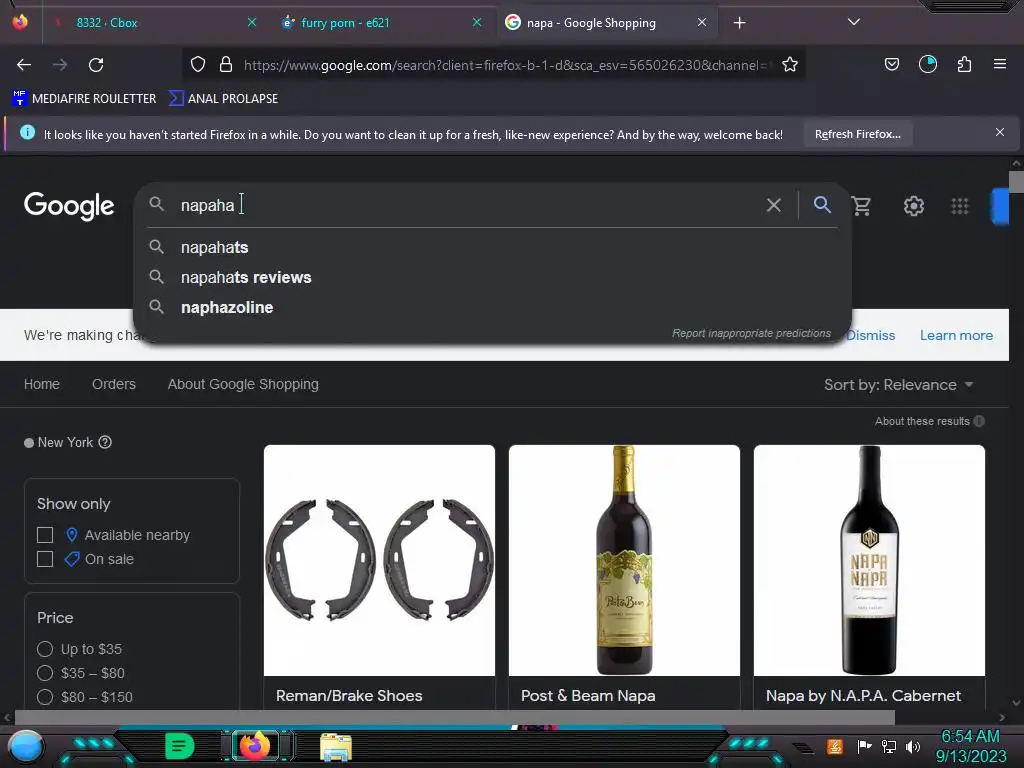The image size is (1024, 768).
Task: Select the $35 – $80 price option
Action: (x=45, y=673)
